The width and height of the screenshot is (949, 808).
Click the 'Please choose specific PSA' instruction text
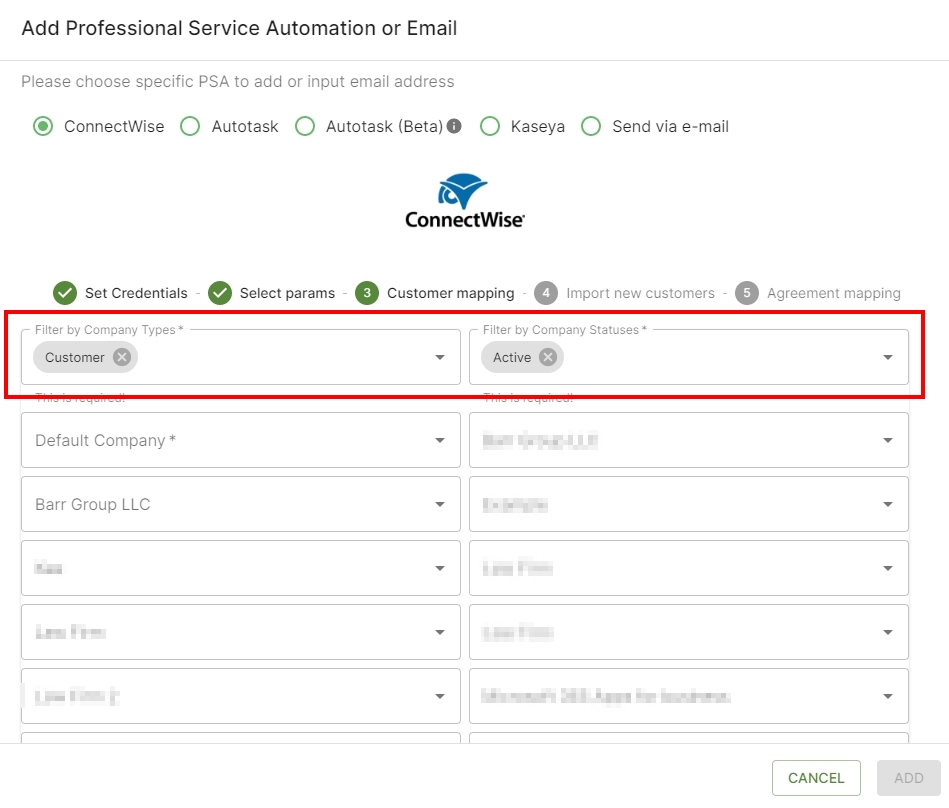pos(238,81)
